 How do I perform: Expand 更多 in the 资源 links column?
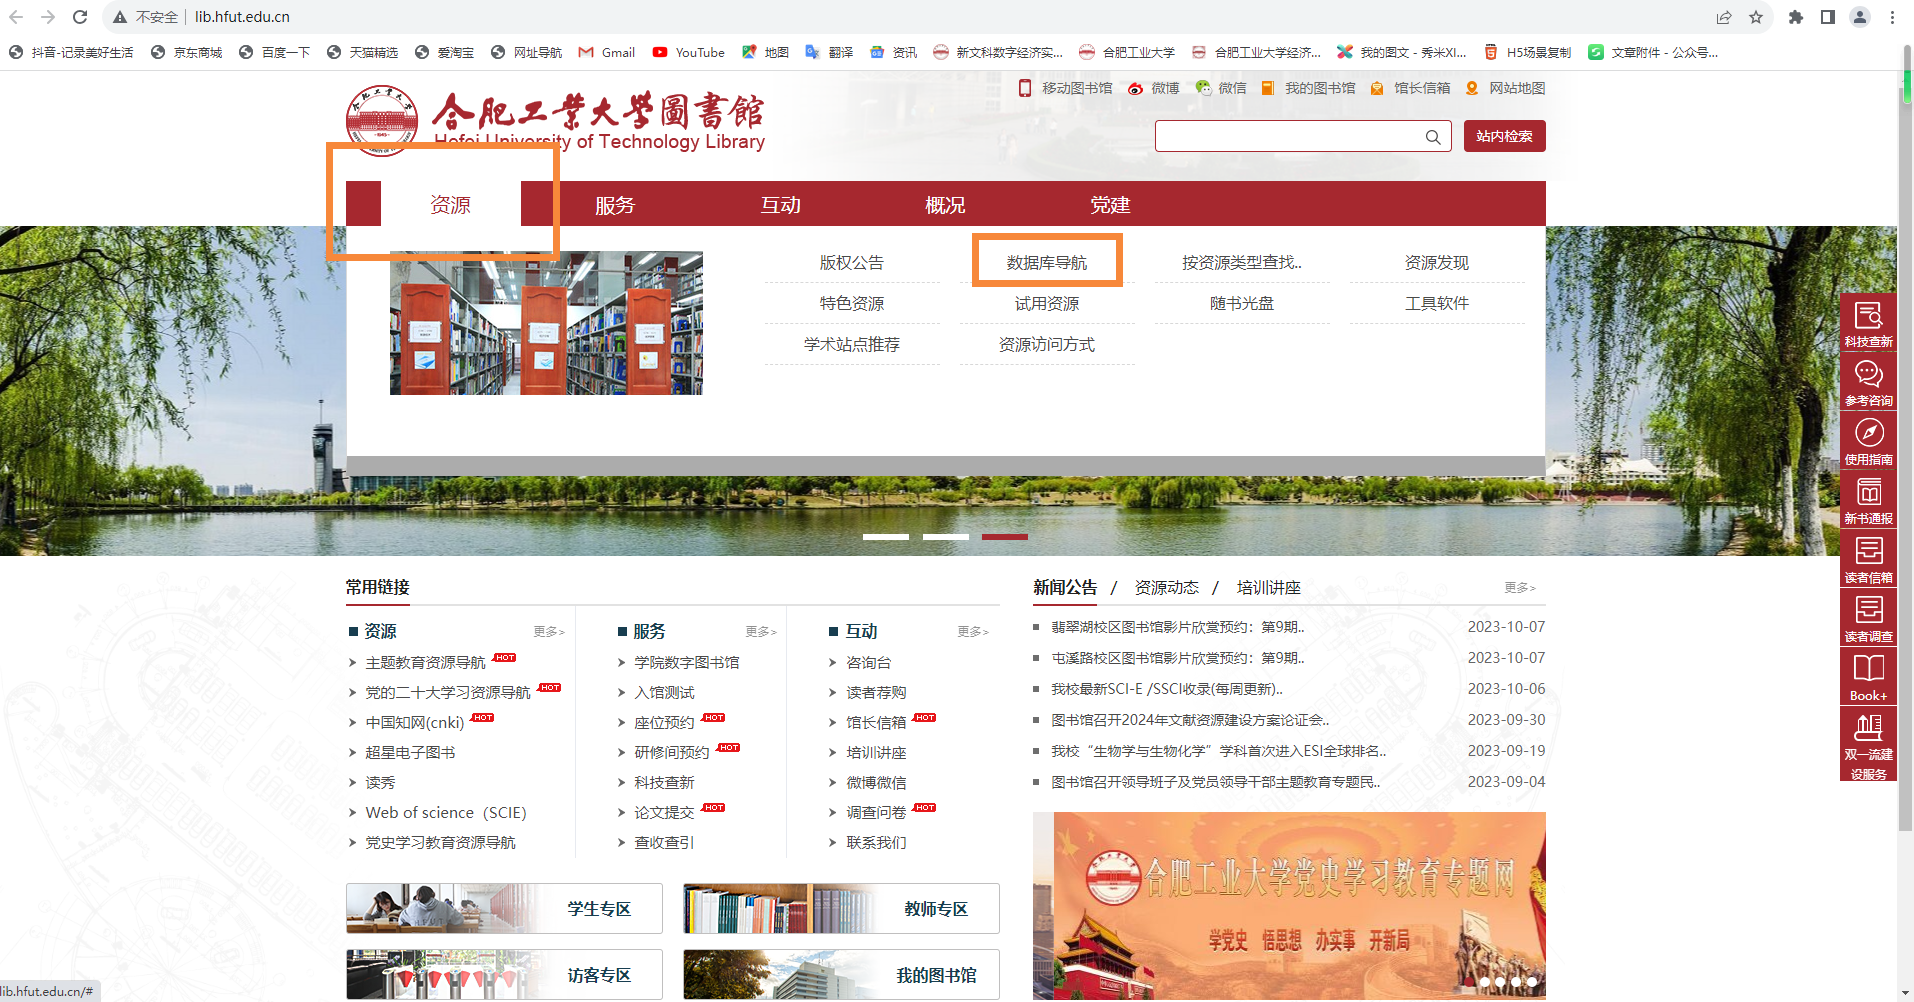(x=549, y=632)
